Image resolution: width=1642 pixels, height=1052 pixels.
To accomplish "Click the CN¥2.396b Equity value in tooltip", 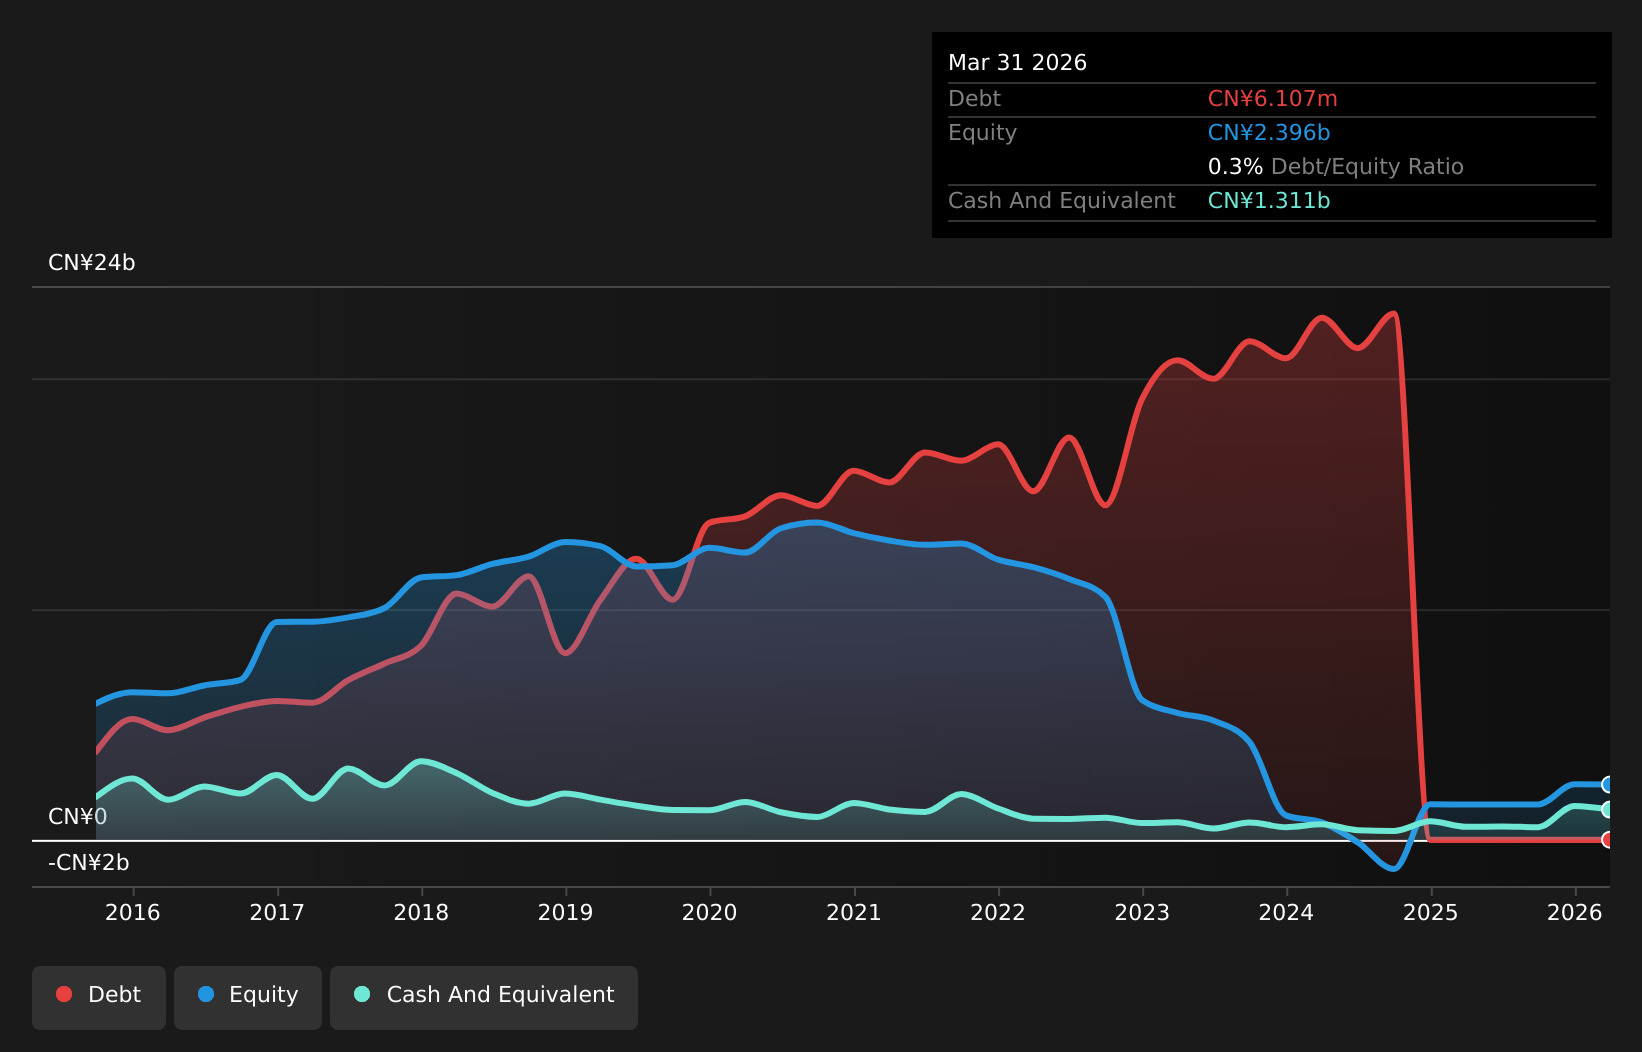I will tap(1269, 133).
